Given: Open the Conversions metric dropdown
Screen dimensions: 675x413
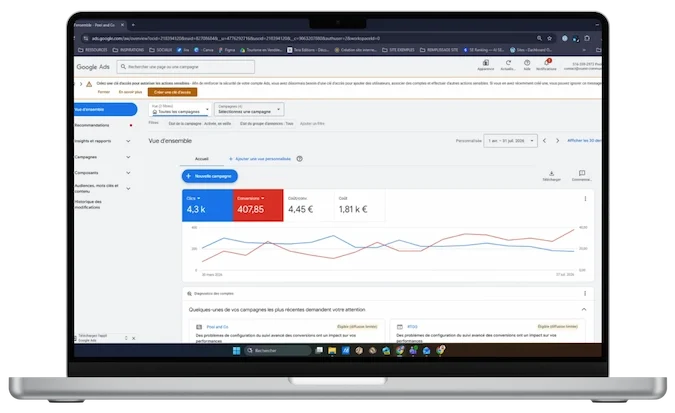Looking at the screenshot, I should click(251, 199).
